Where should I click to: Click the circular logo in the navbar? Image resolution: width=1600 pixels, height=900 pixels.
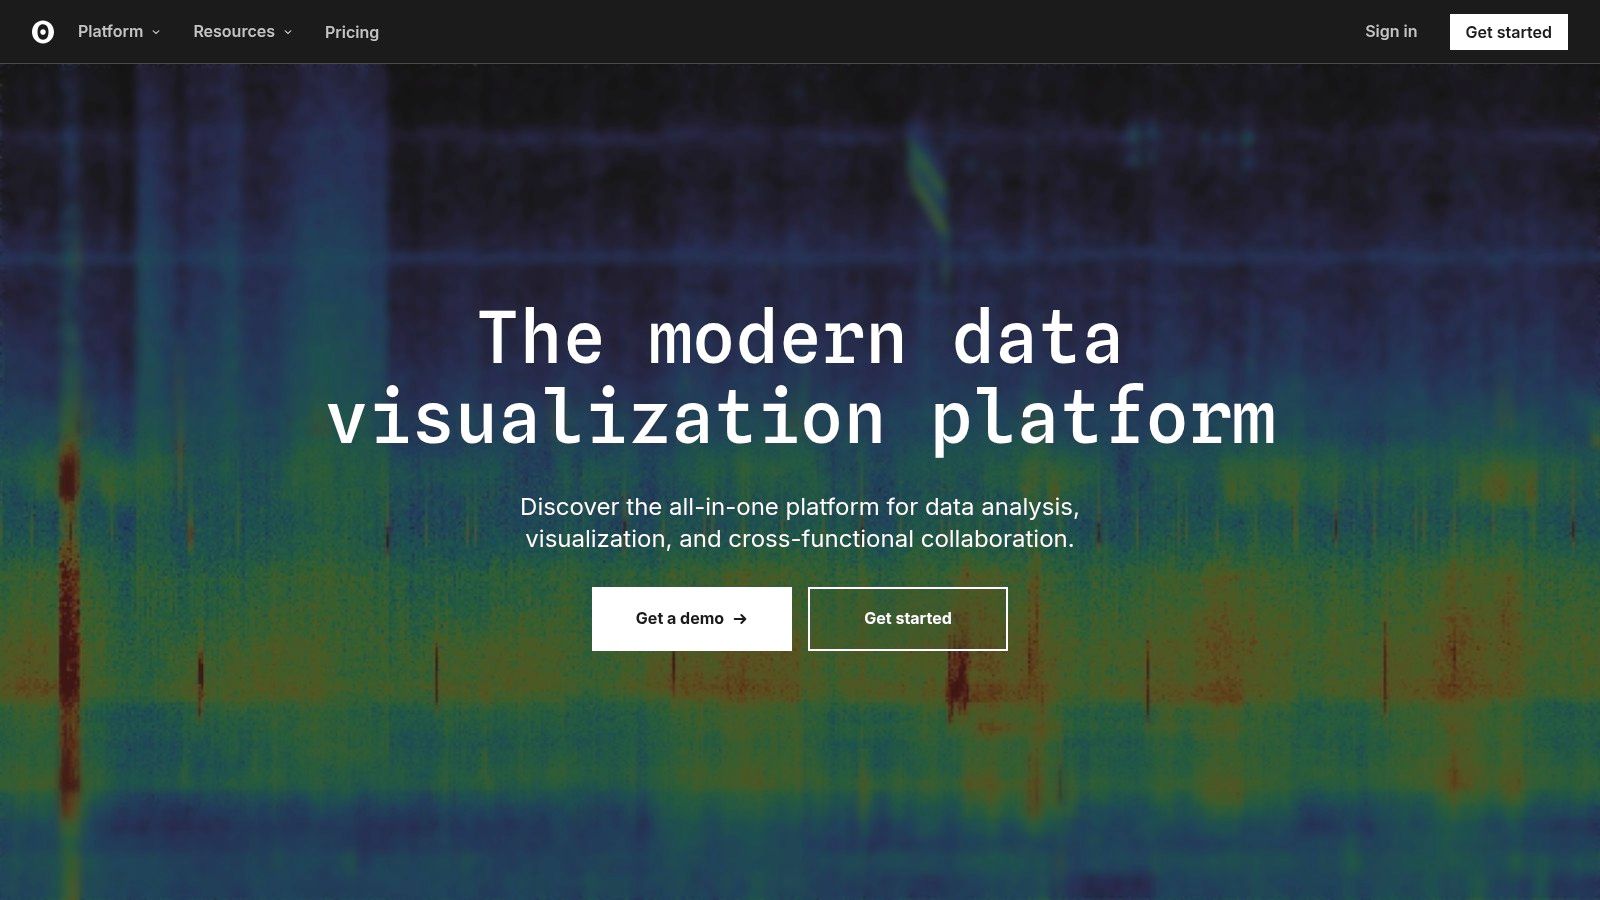point(43,32)
